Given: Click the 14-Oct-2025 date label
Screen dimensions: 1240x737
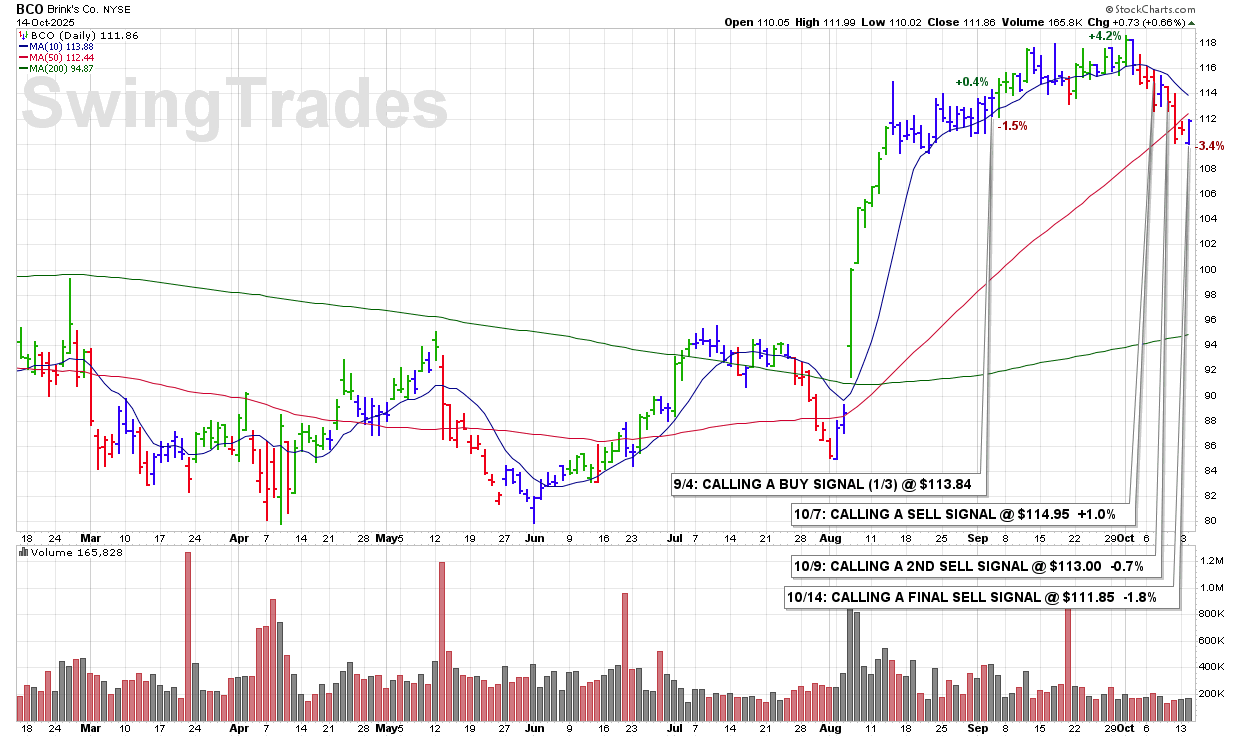Looking at the screenshot, I should coord(44,21).
